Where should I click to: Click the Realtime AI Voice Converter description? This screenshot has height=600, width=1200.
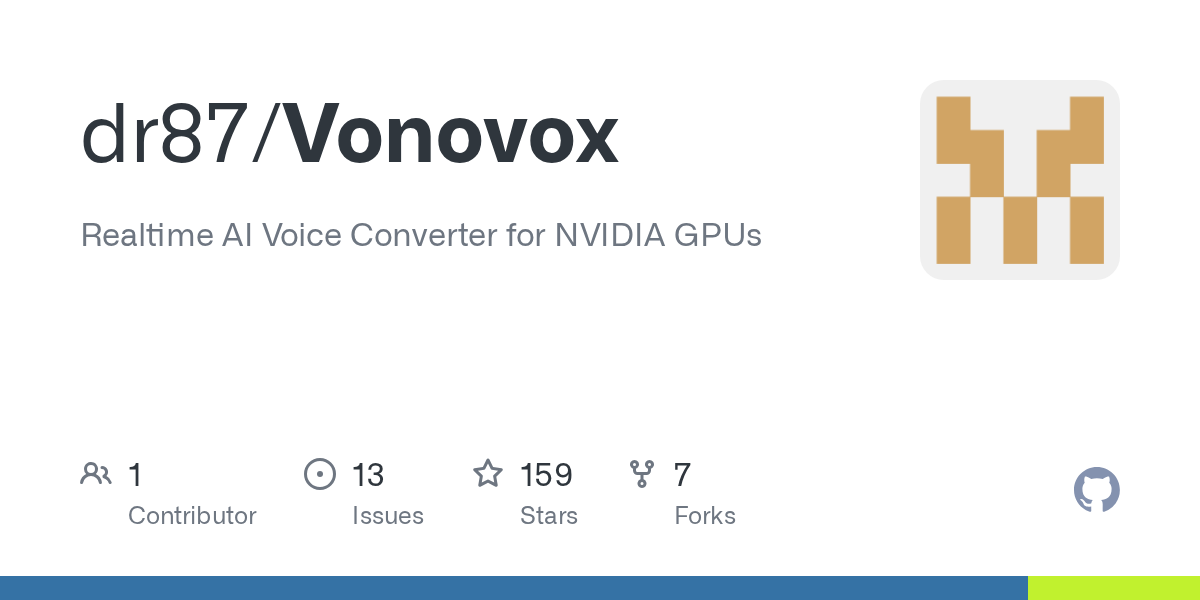pos(421,235)
